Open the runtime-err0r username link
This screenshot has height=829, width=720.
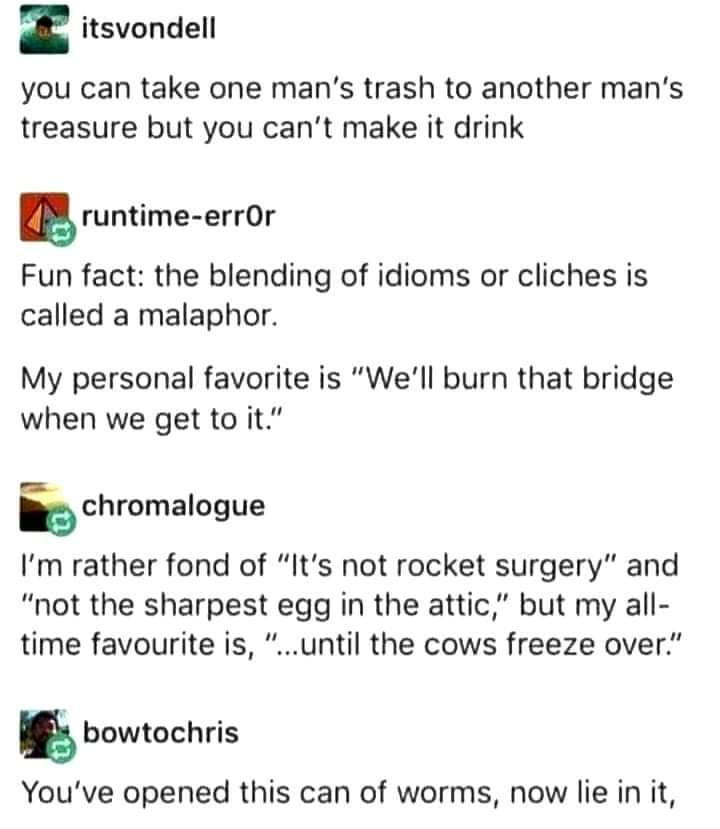tap(178, 216)
